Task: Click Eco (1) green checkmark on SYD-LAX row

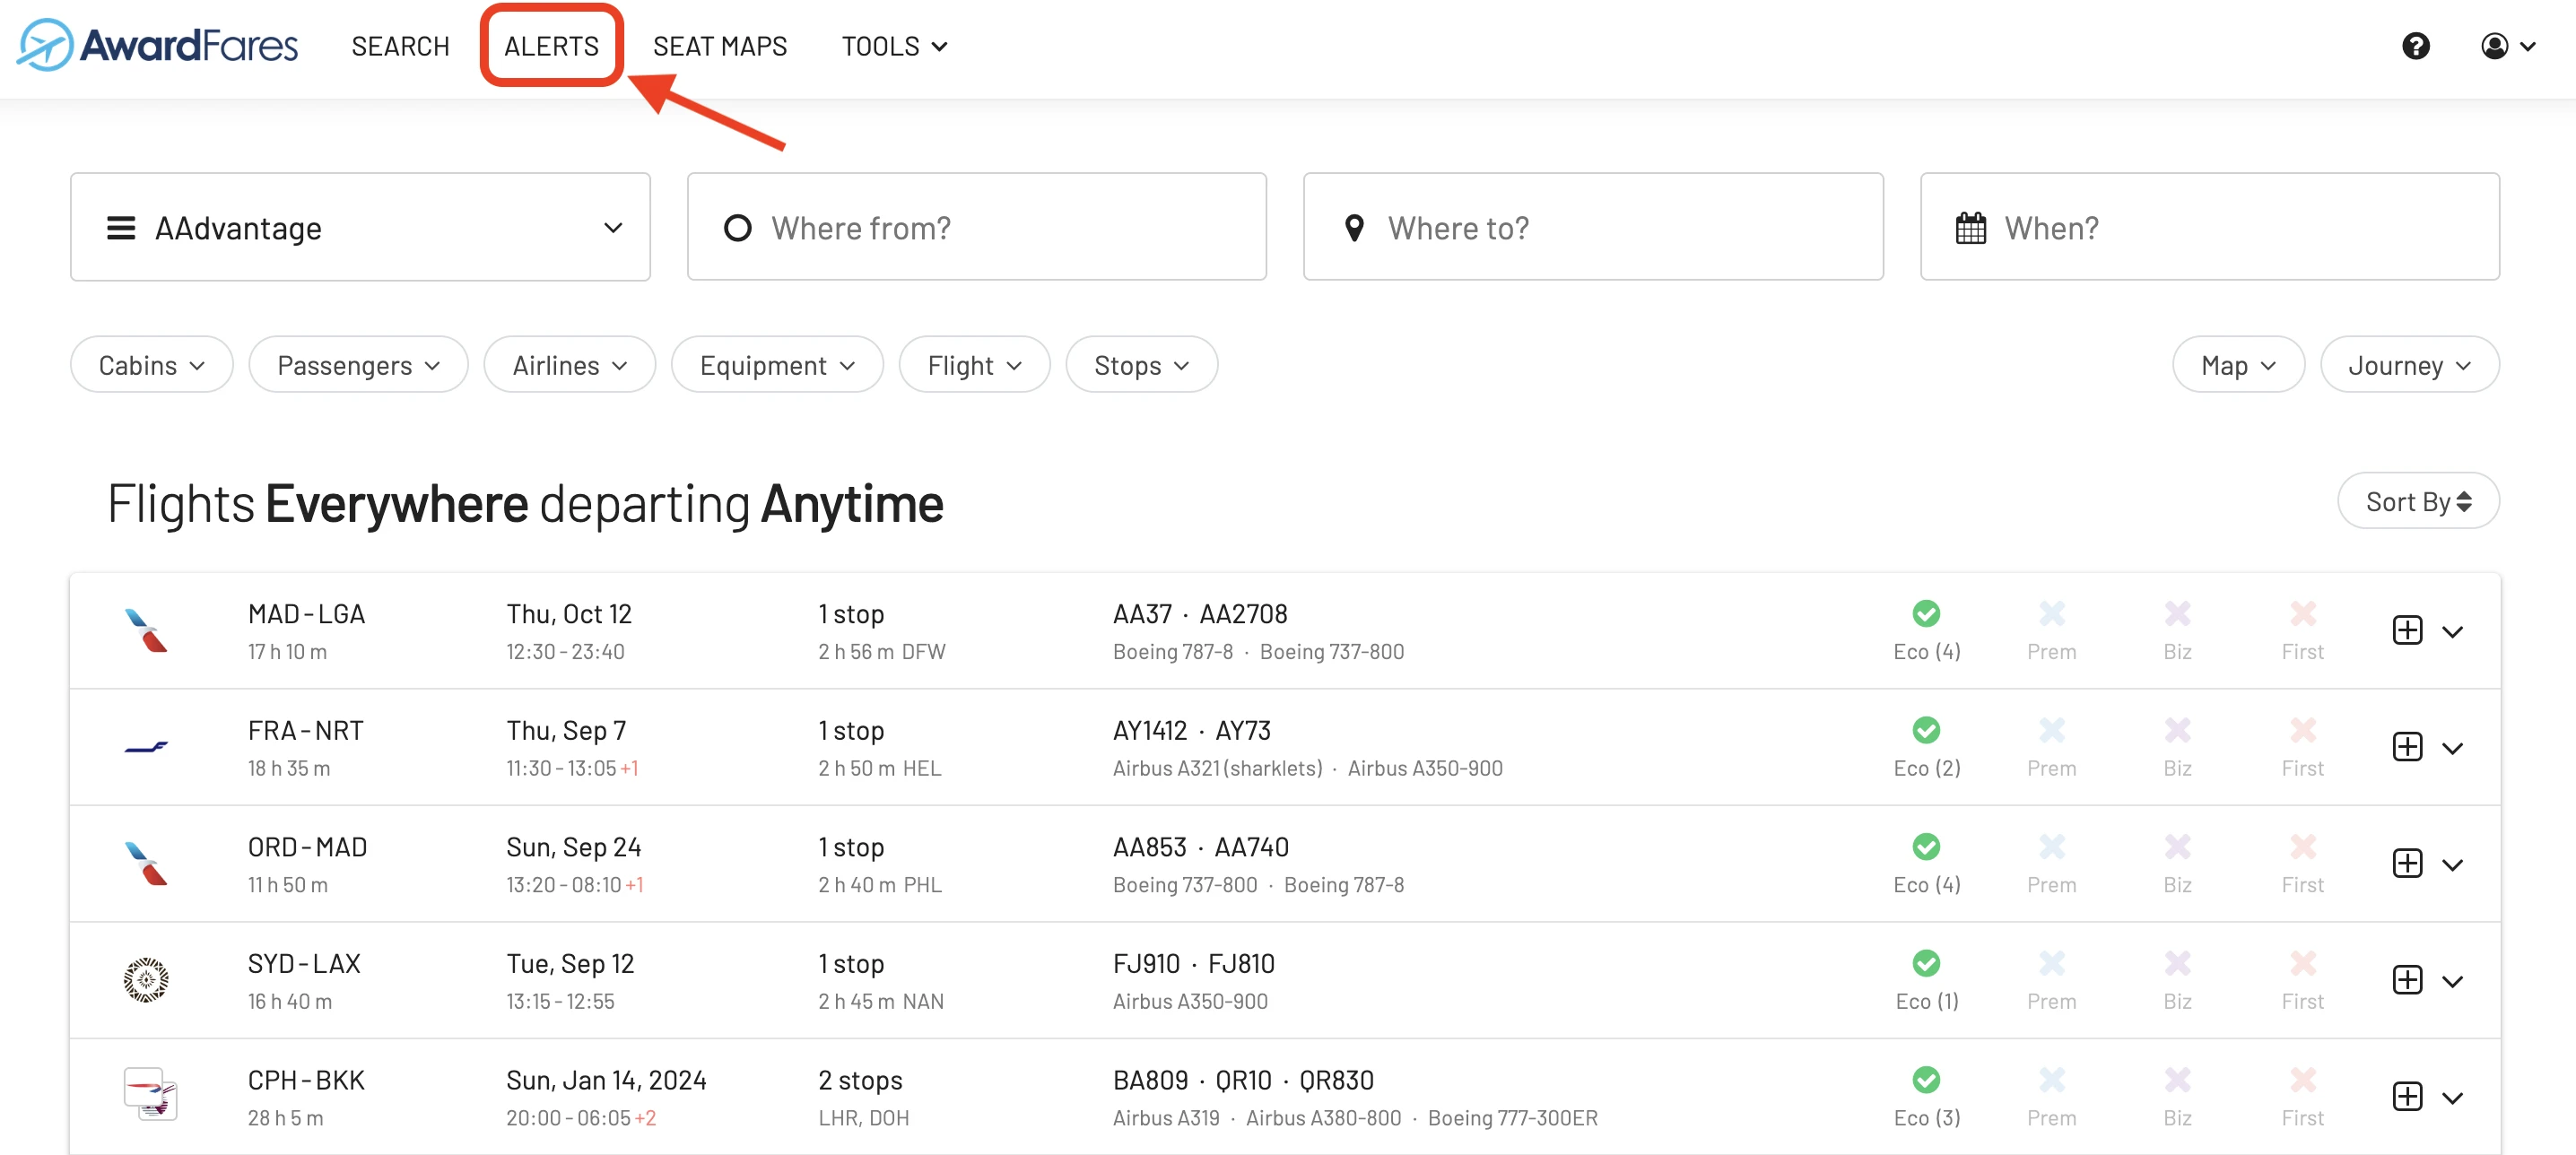Action: click(x=1926, y=963)
